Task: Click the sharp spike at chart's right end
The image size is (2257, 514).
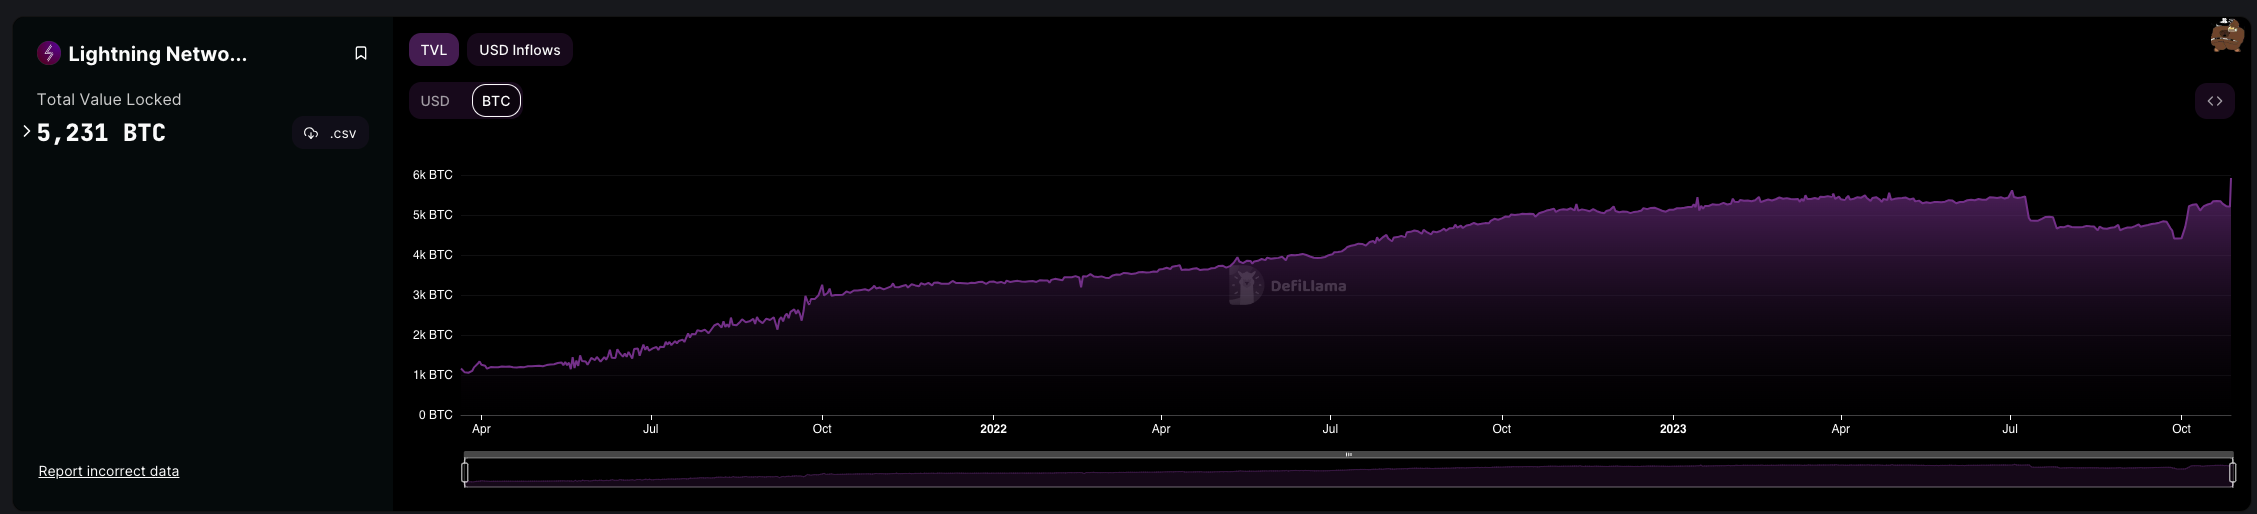Action: (2230, 181)
